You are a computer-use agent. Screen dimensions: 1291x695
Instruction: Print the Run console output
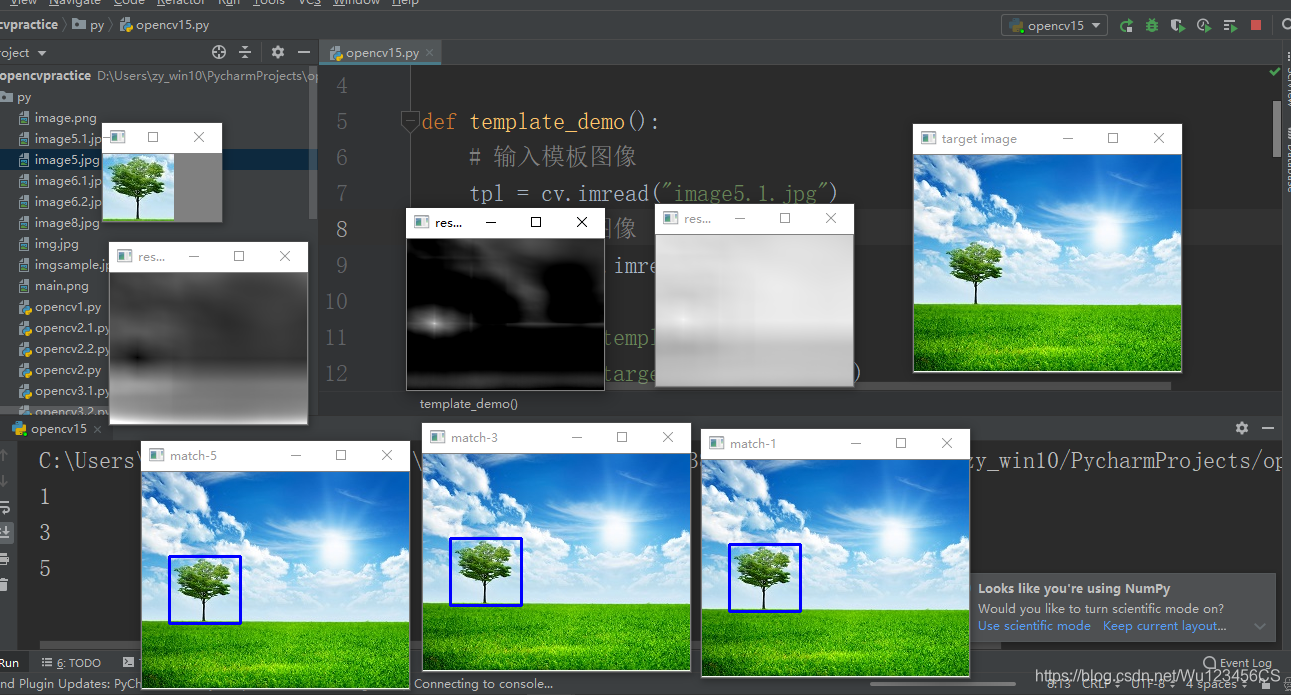pos(4,558)
